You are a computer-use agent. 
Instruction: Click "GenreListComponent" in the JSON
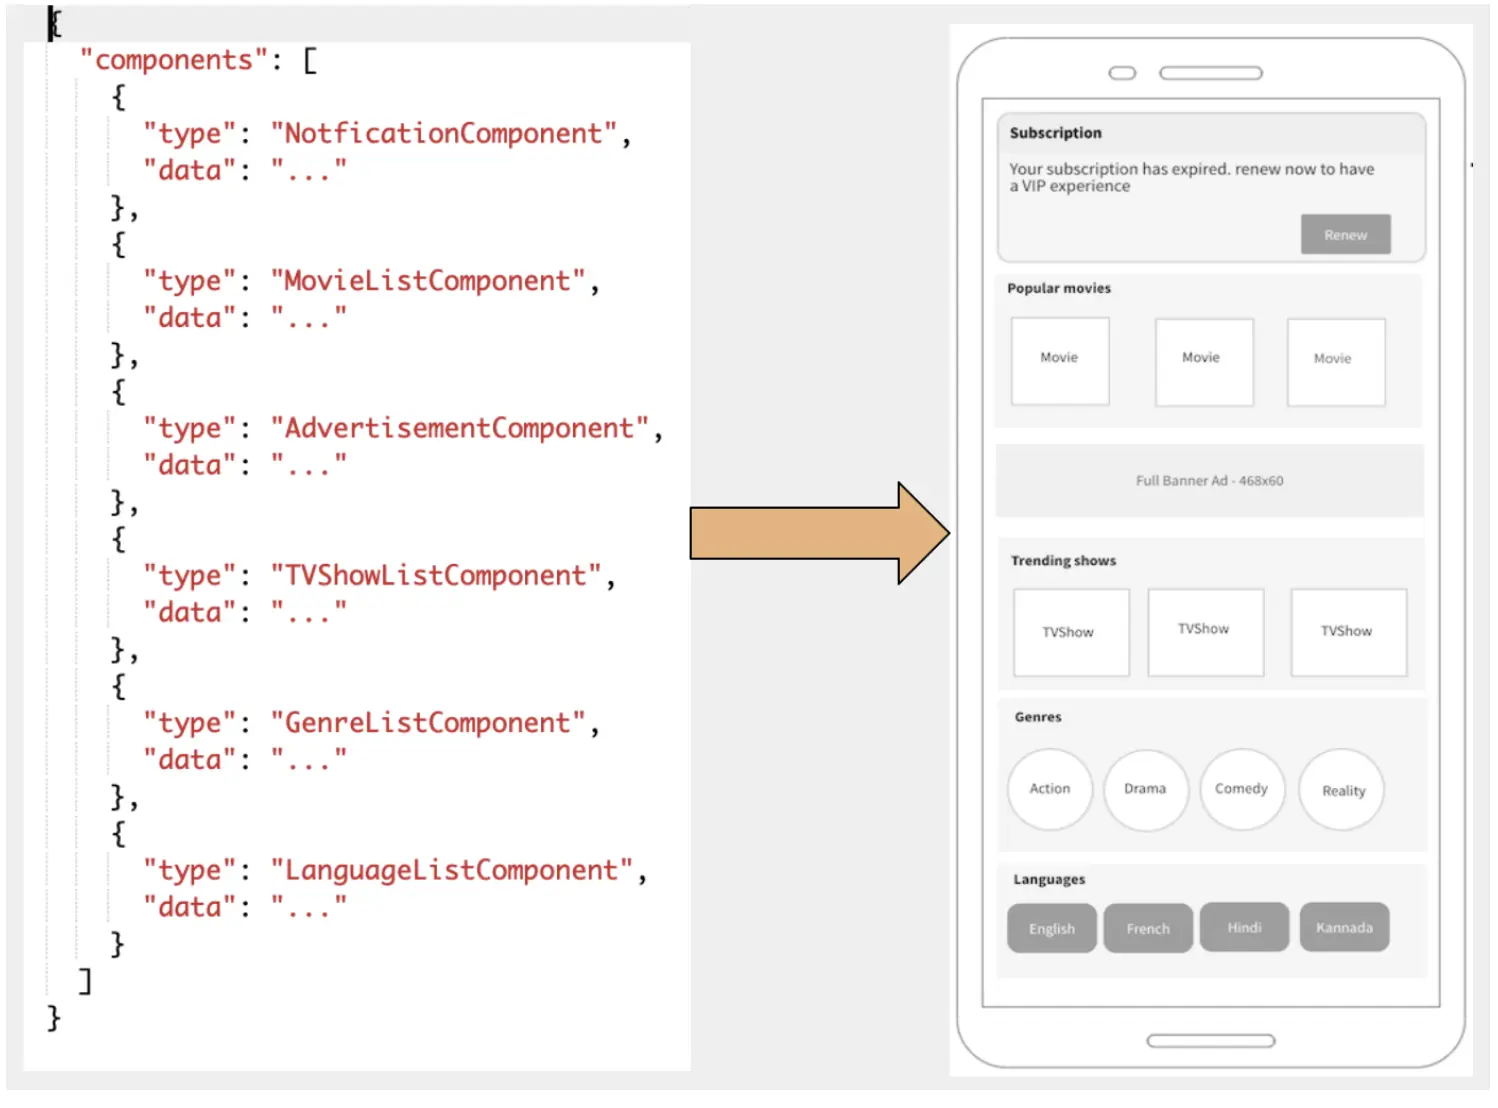[428, 722]
